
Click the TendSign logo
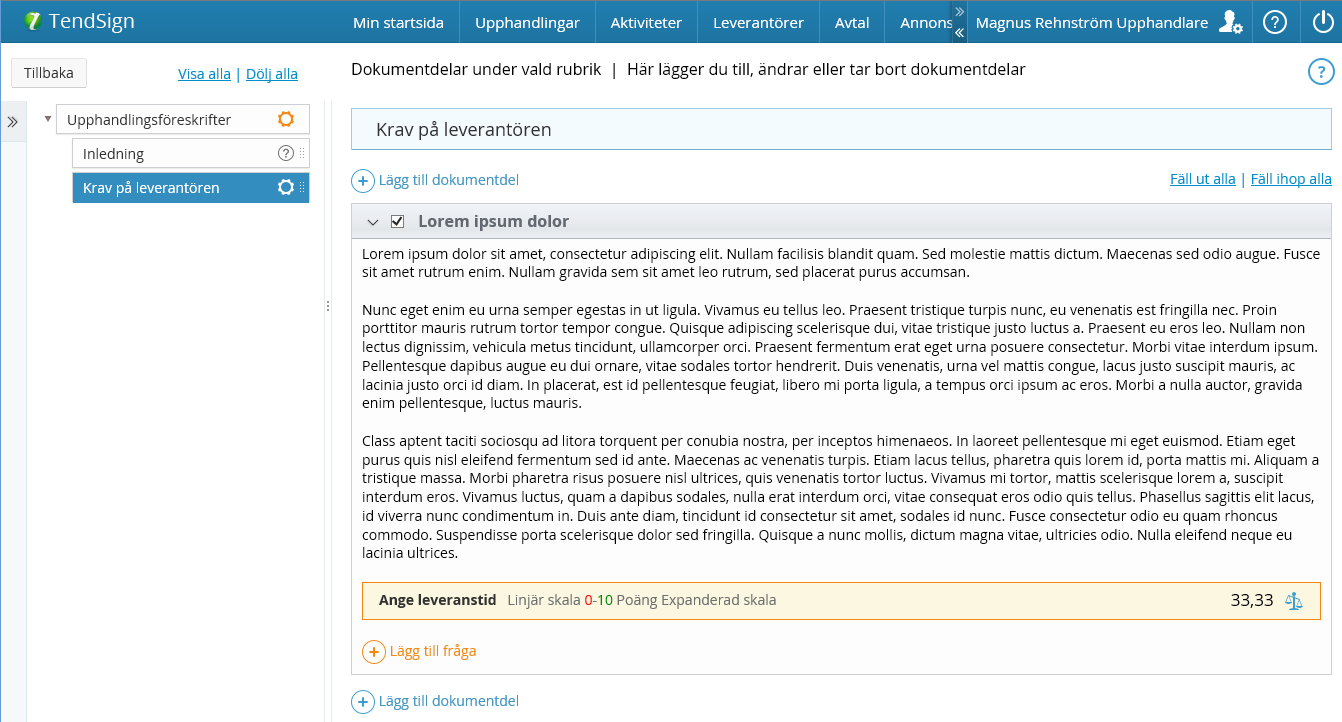pos(78,21)
